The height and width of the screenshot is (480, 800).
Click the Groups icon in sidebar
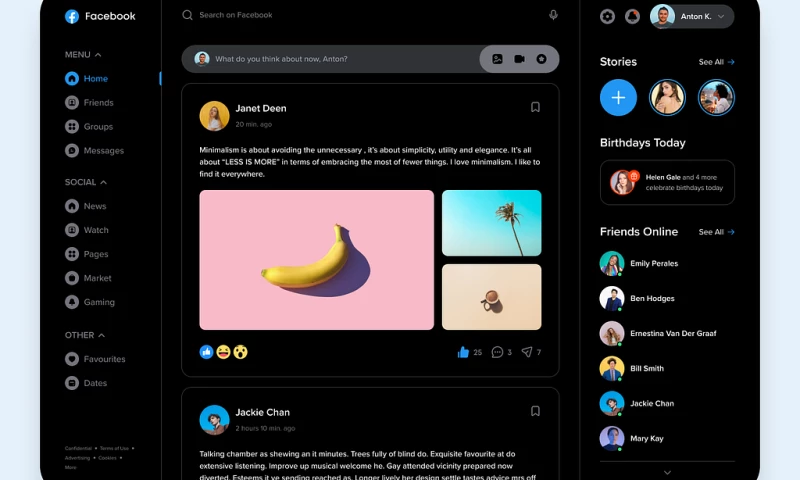[72, 127]
